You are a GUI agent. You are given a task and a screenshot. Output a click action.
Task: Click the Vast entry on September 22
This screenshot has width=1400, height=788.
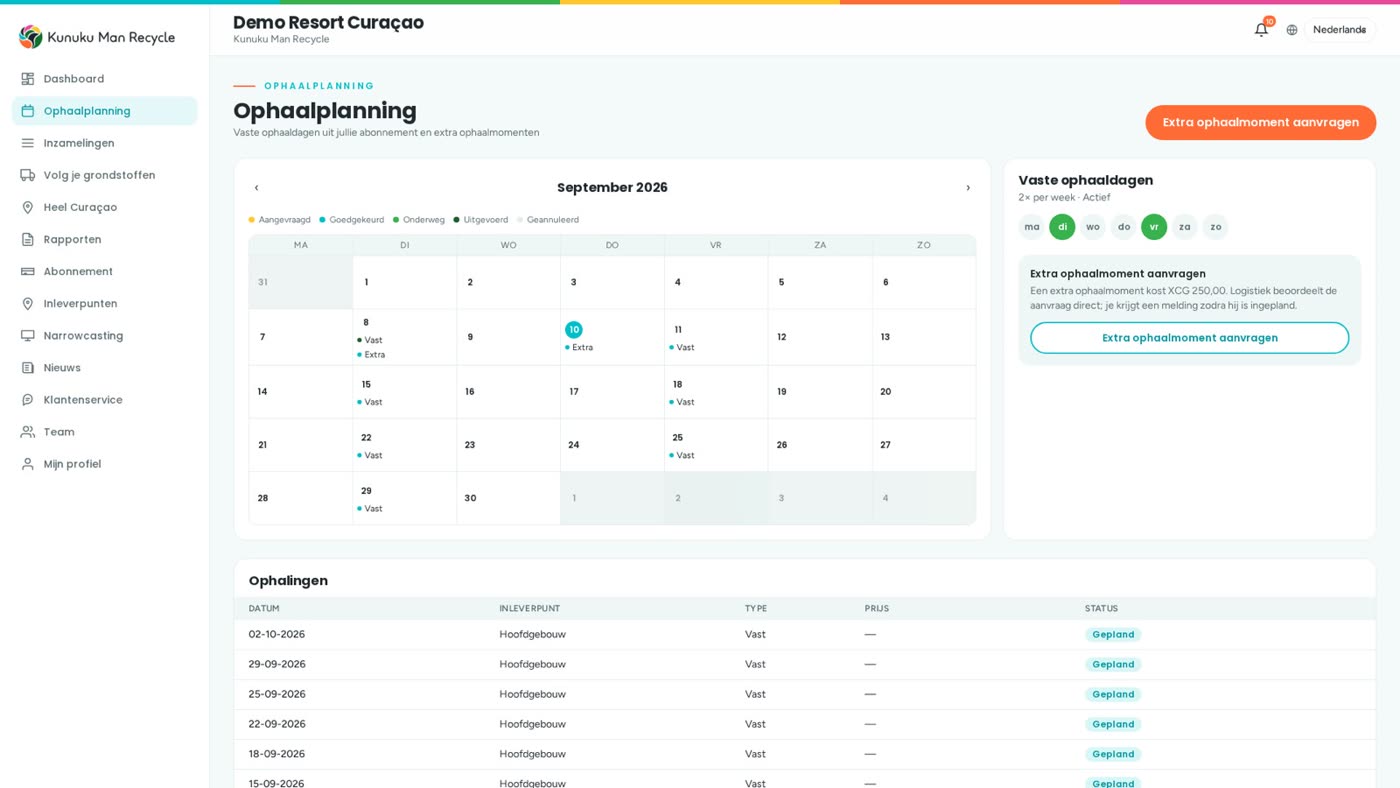[371, 455]
